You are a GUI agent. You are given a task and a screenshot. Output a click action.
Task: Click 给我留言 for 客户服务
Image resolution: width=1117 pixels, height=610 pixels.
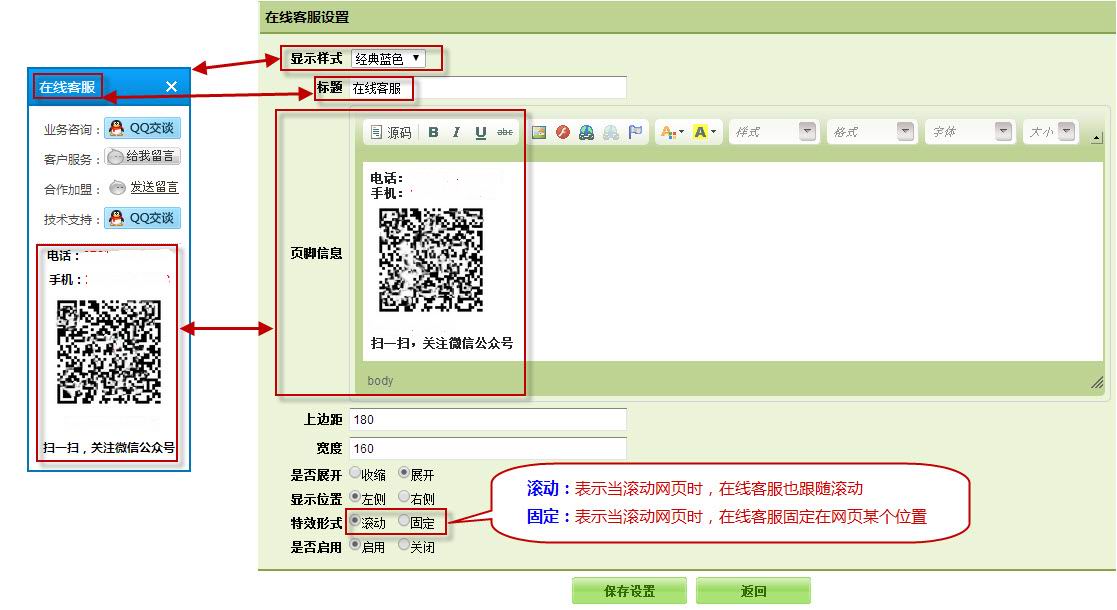142,156
